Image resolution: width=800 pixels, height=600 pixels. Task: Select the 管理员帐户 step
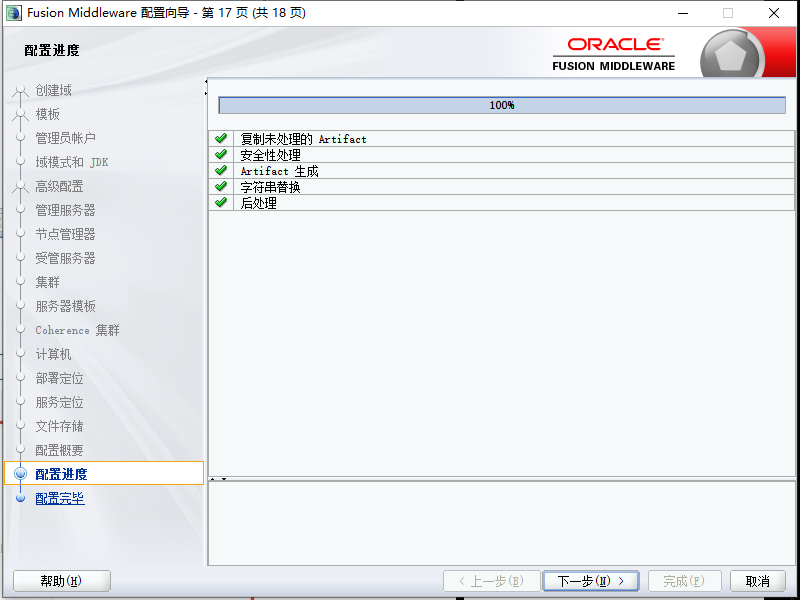pos(65,138)
